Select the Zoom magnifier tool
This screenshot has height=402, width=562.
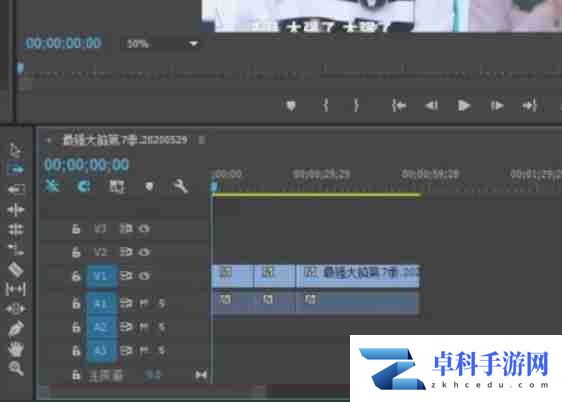[x=16, y=368]
